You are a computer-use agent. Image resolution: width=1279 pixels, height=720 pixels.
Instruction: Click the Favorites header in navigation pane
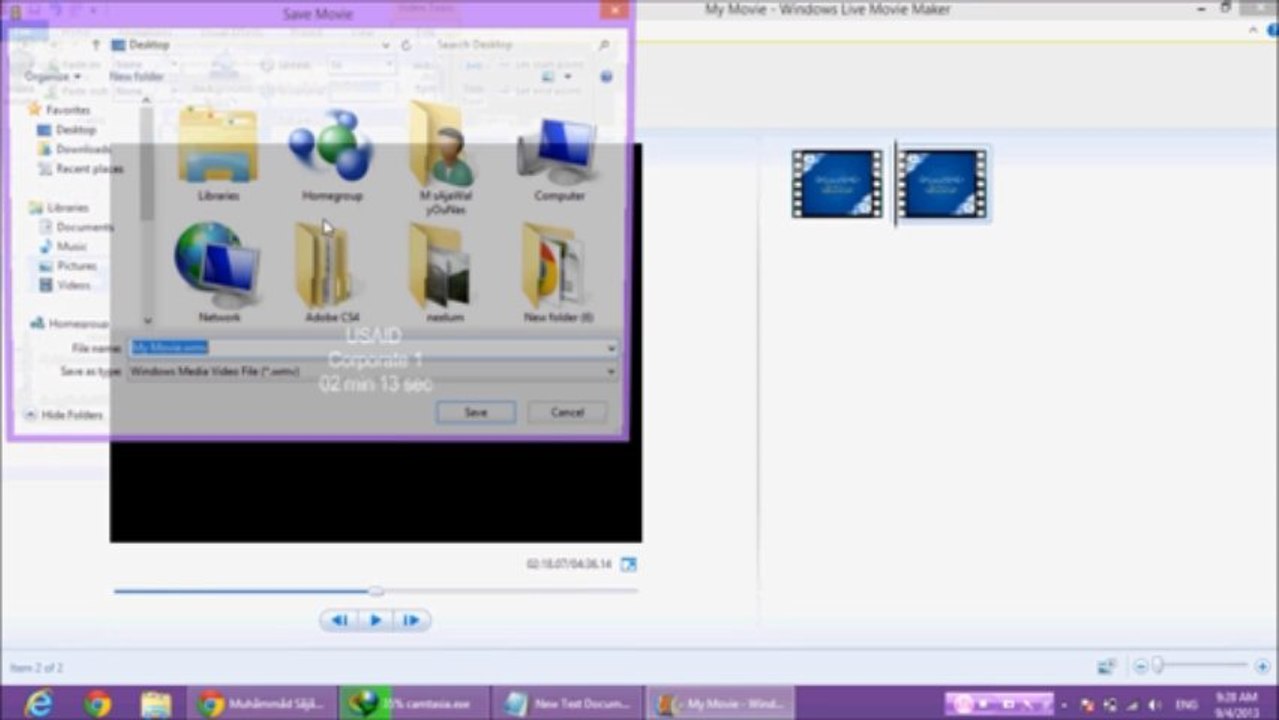(x=59, y=110)
